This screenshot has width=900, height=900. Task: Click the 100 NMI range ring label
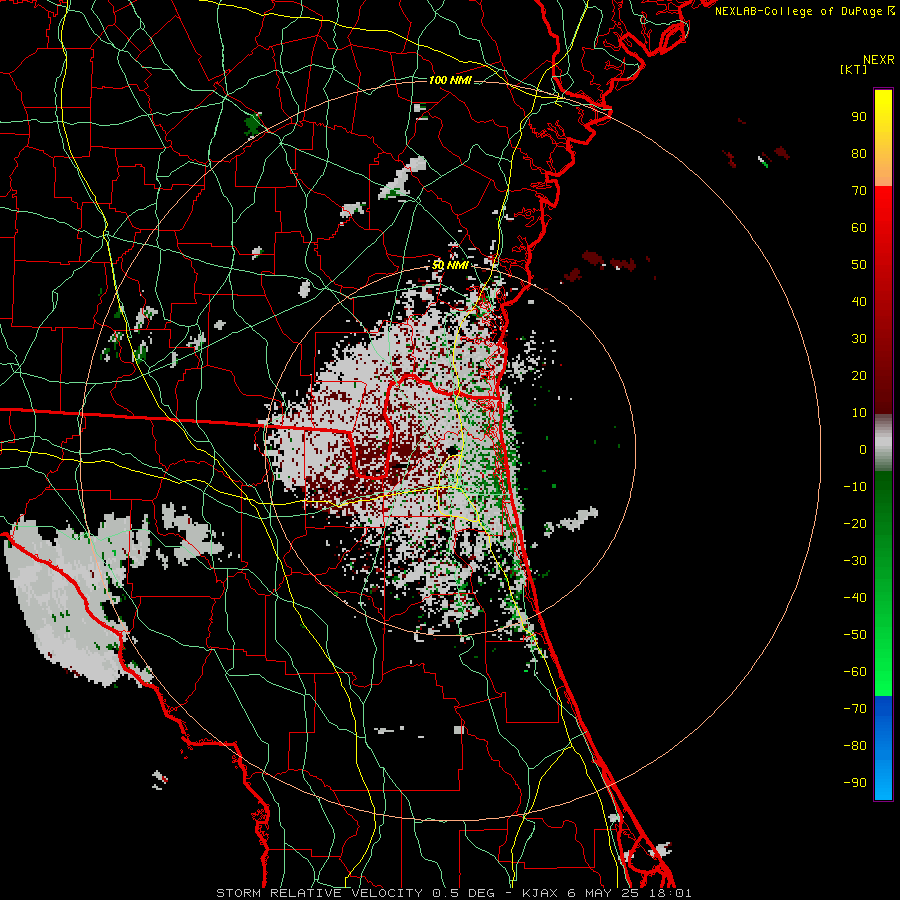pos(450,80)
